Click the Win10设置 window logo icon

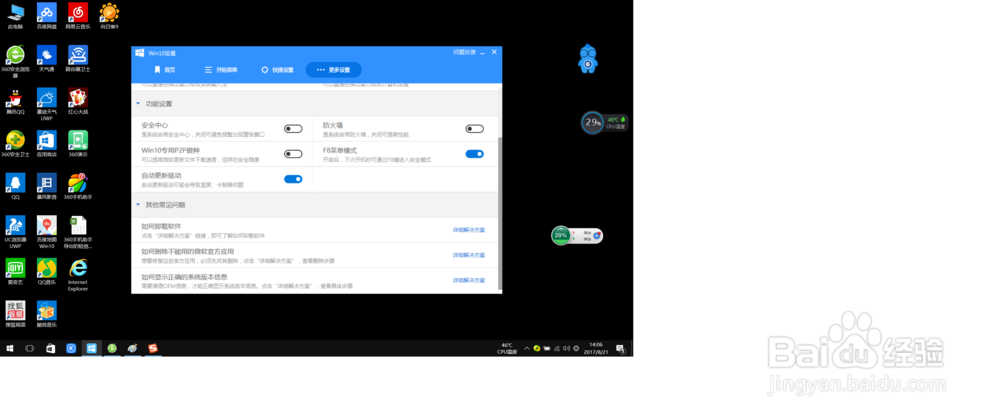140,52
